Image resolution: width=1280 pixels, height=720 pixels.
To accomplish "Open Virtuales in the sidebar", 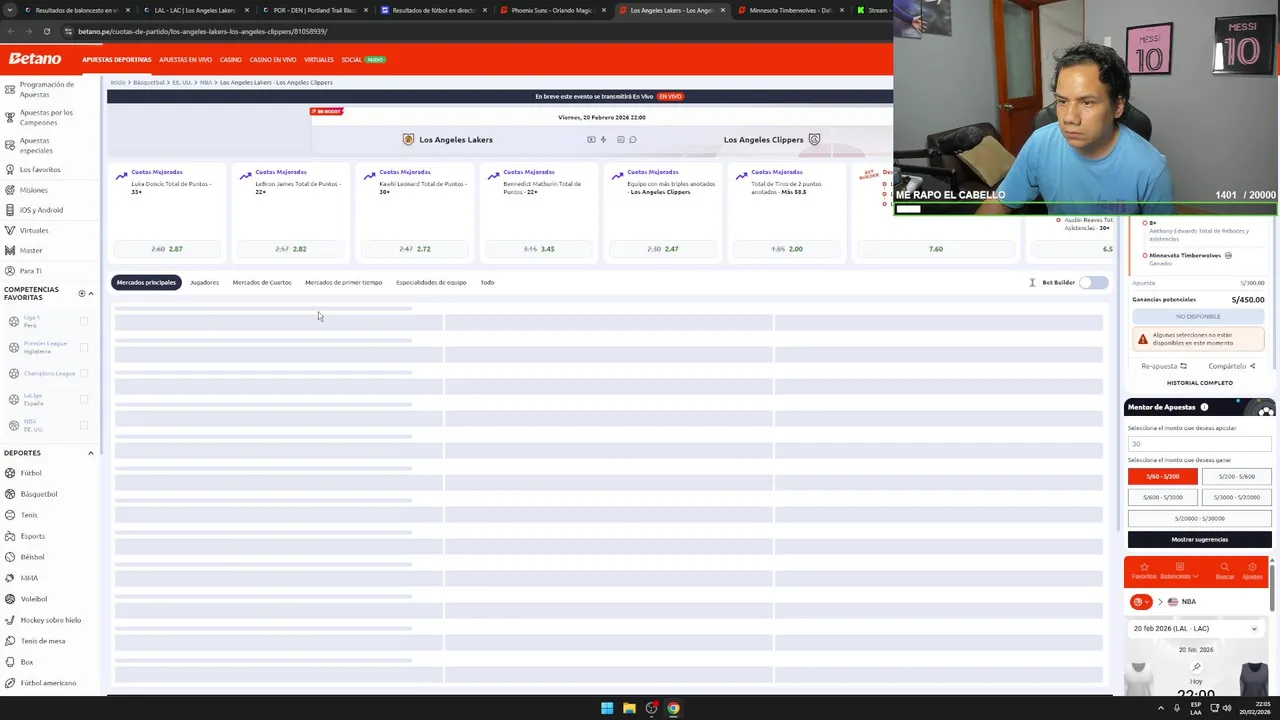I will (x=34, y=230).
